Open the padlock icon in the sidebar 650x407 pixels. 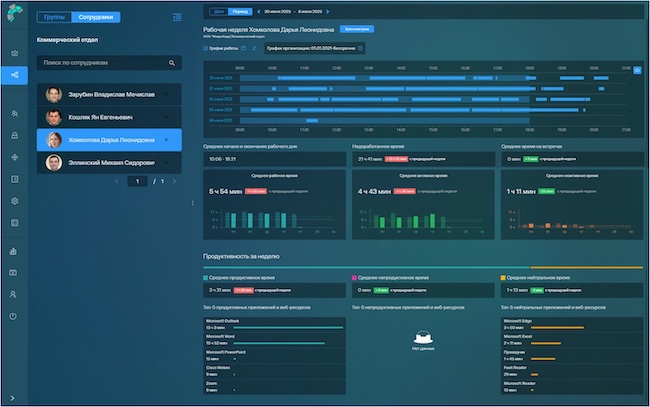(x=15, y=136)
